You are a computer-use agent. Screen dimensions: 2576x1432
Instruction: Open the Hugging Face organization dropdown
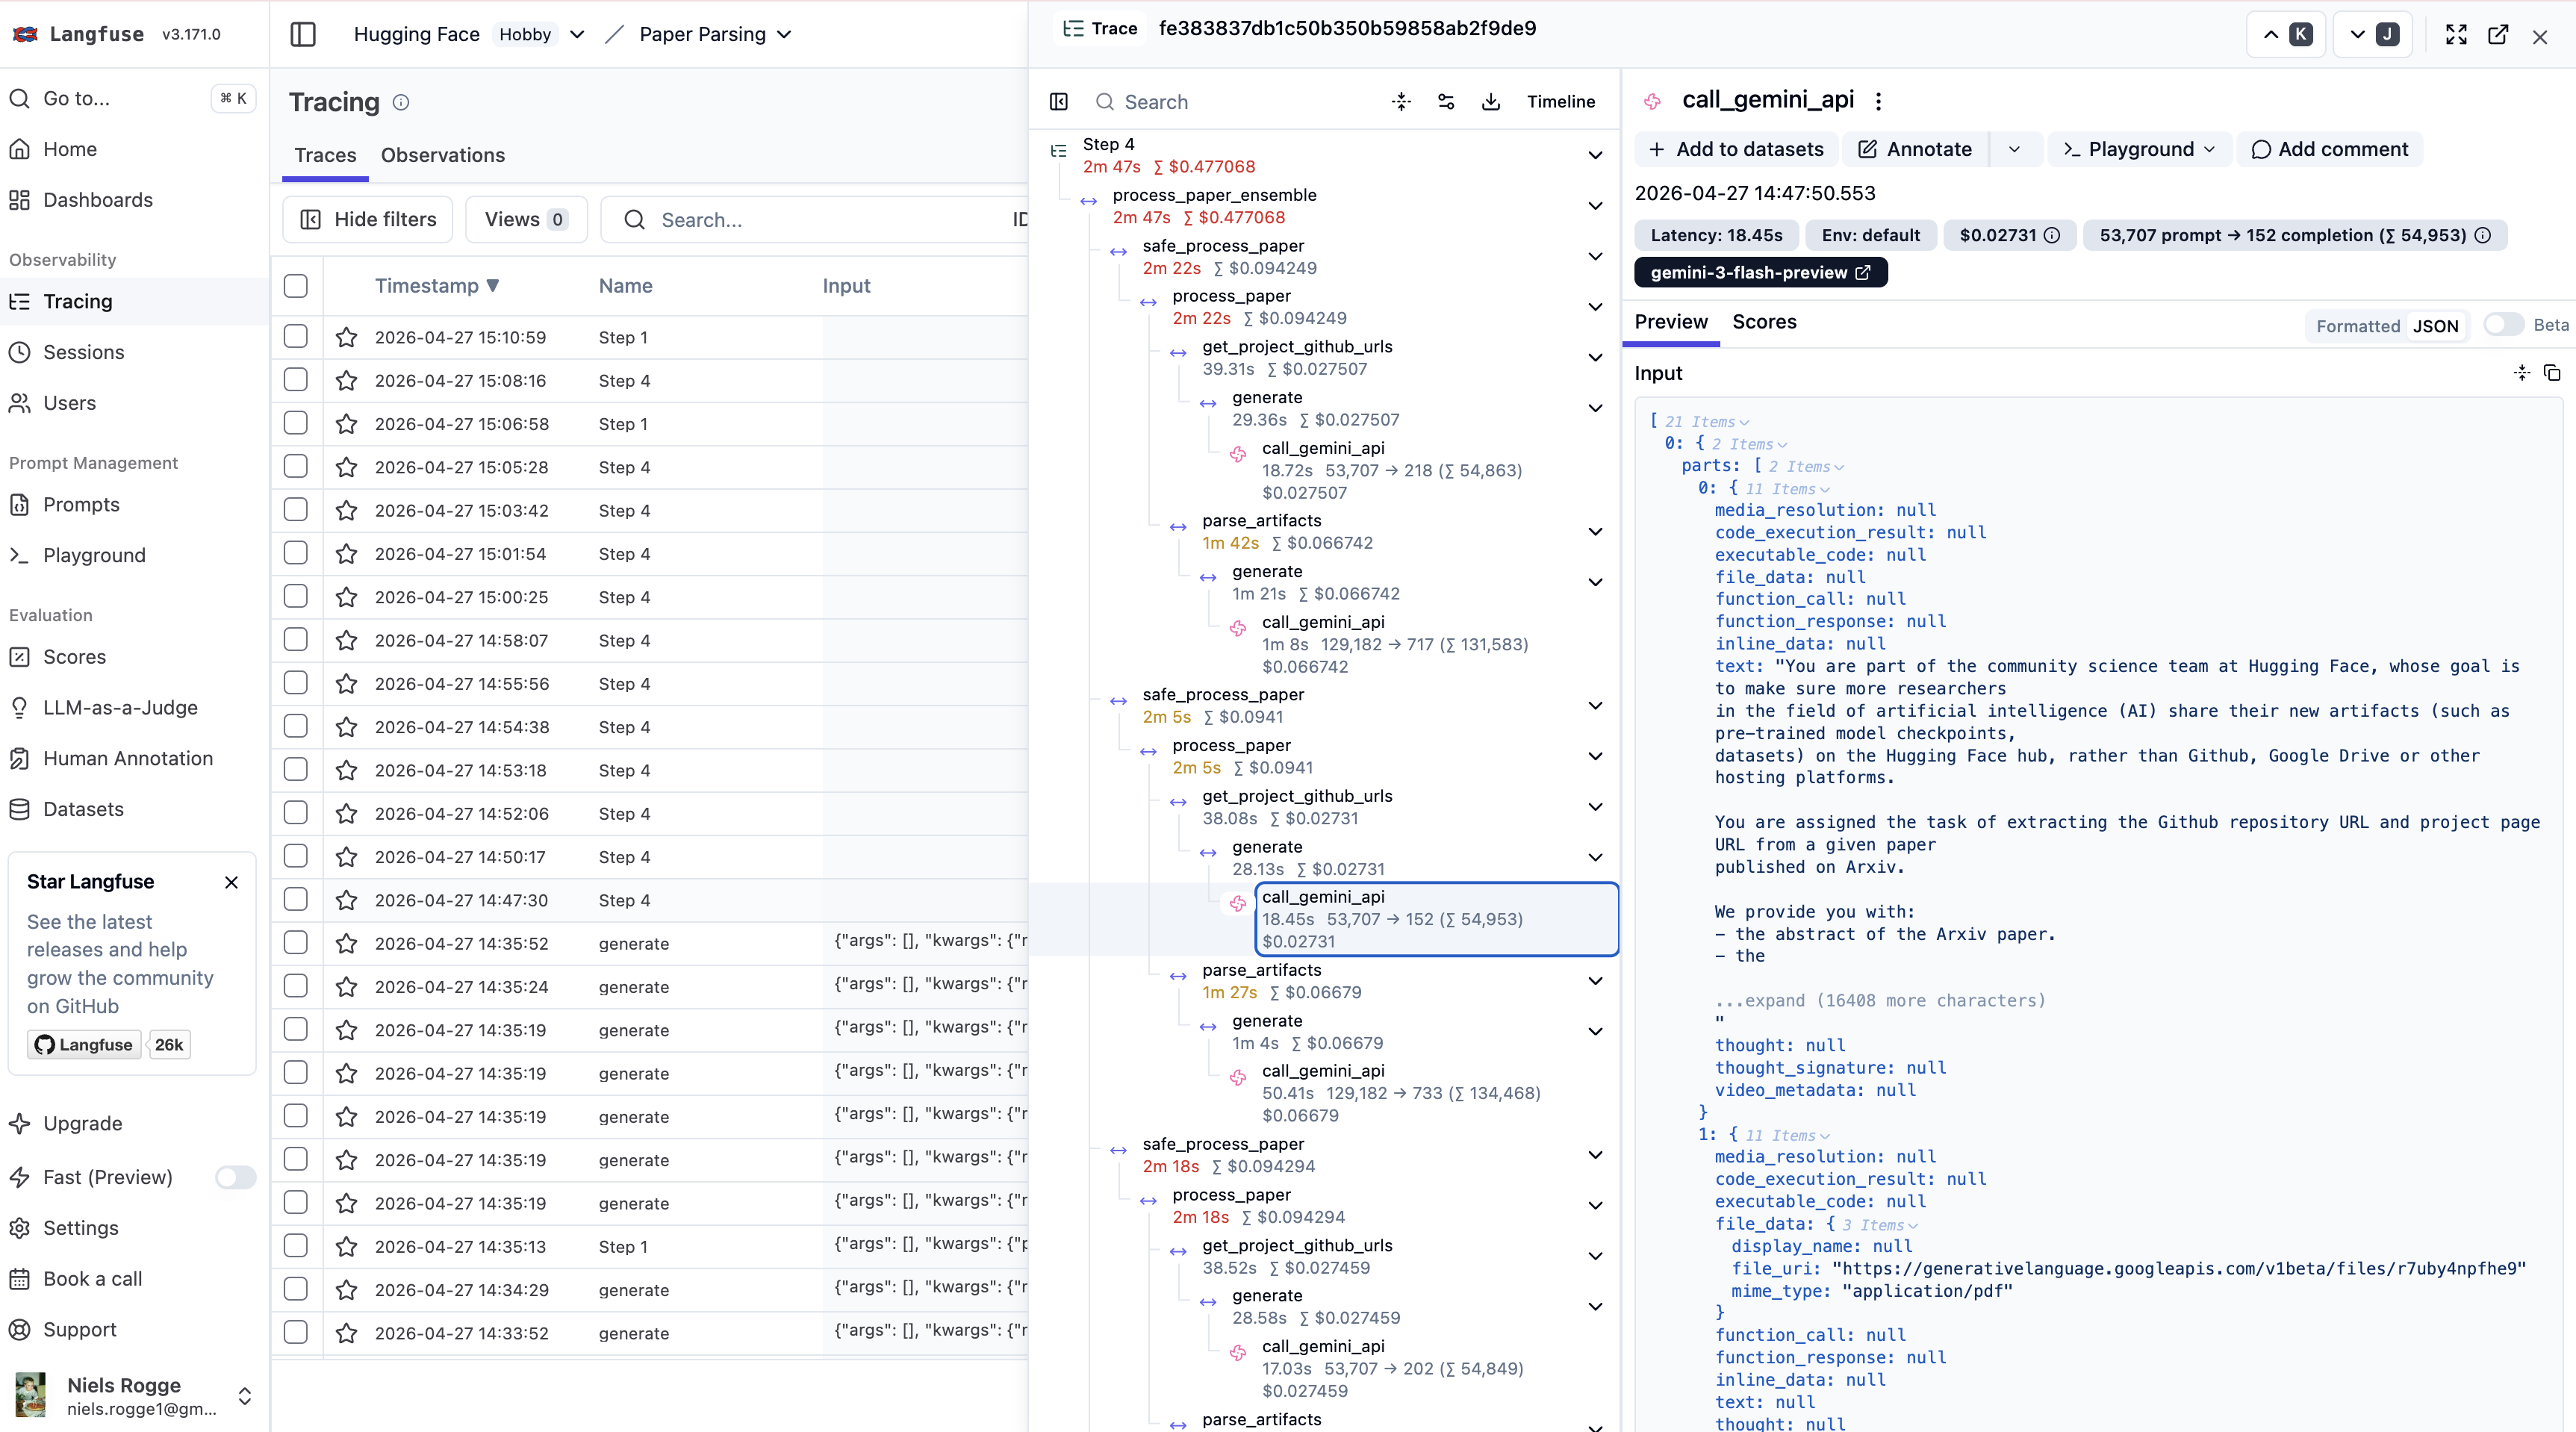(x=577, y=34)
